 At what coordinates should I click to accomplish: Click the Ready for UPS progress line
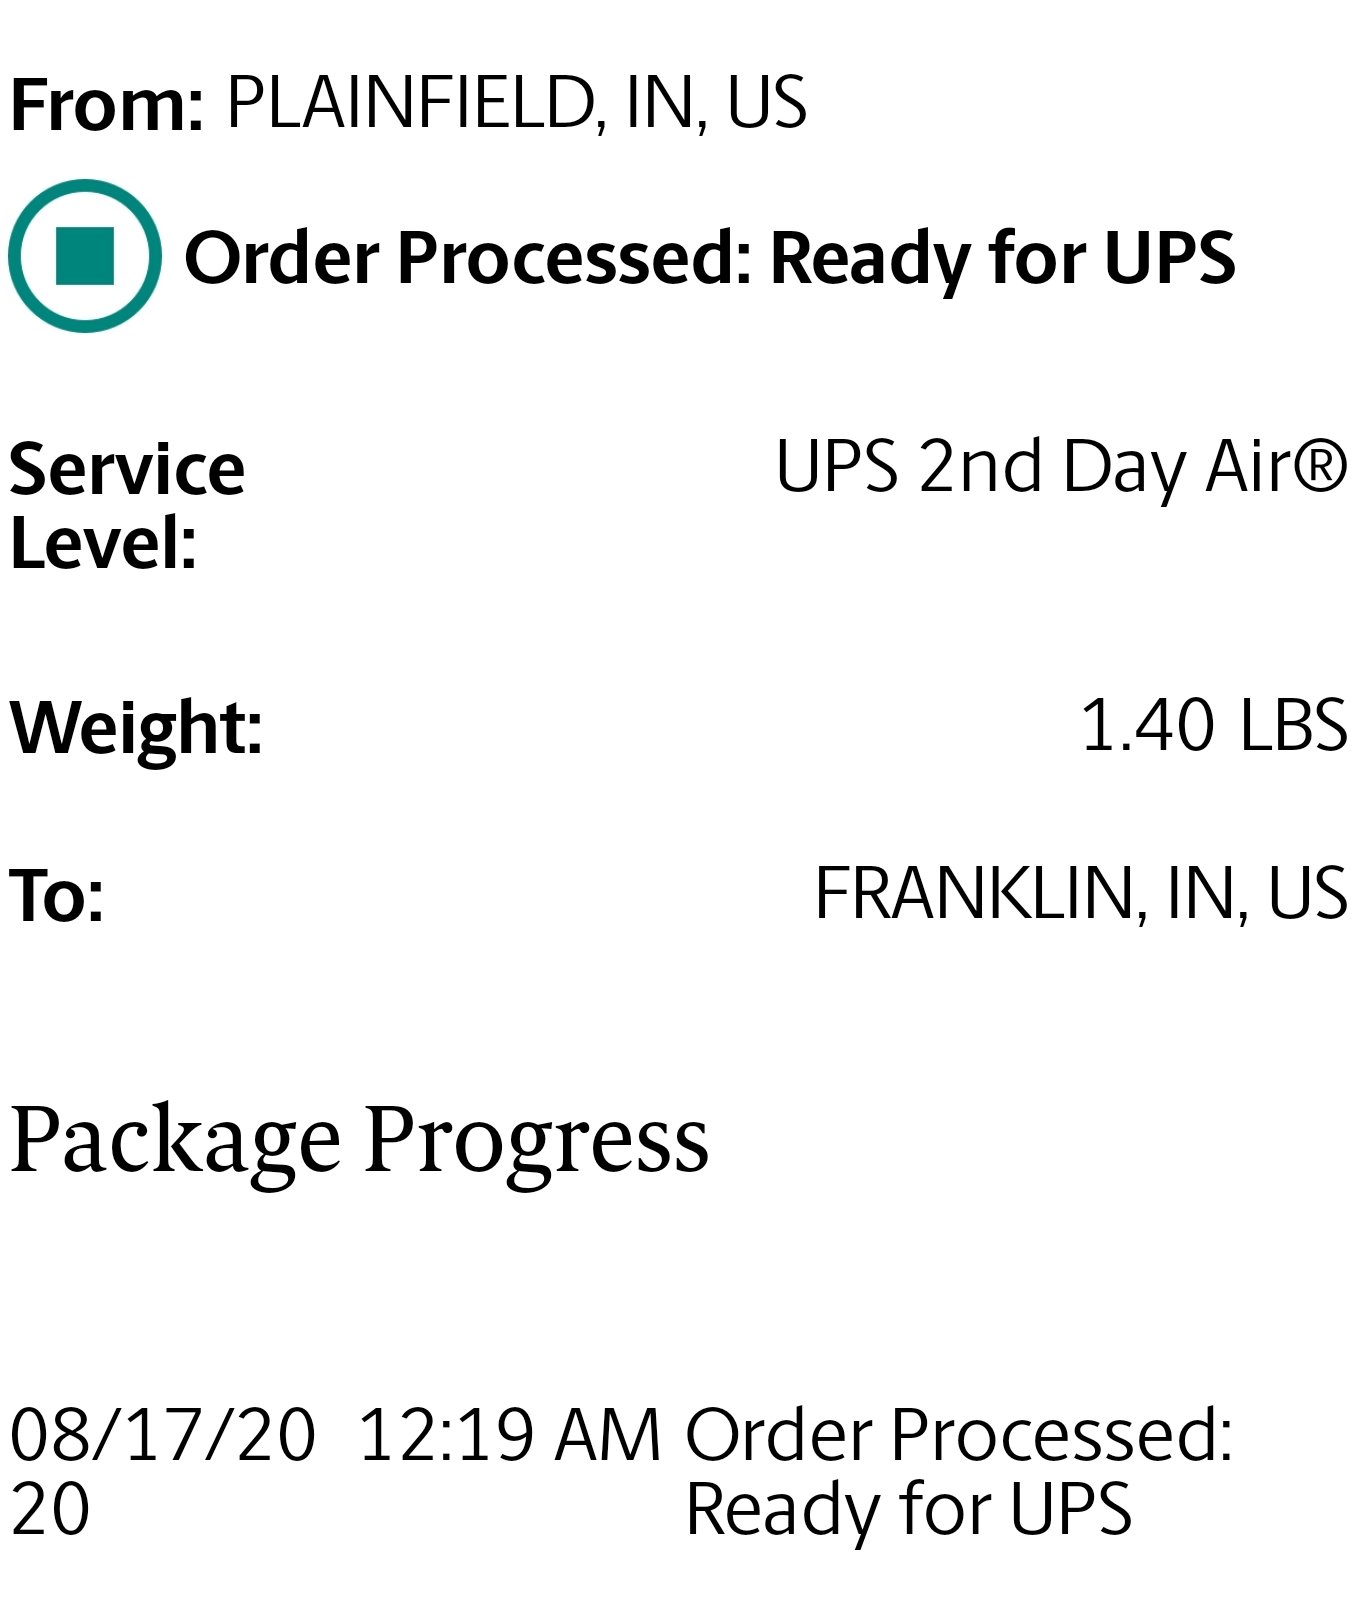pos(909,1510)
